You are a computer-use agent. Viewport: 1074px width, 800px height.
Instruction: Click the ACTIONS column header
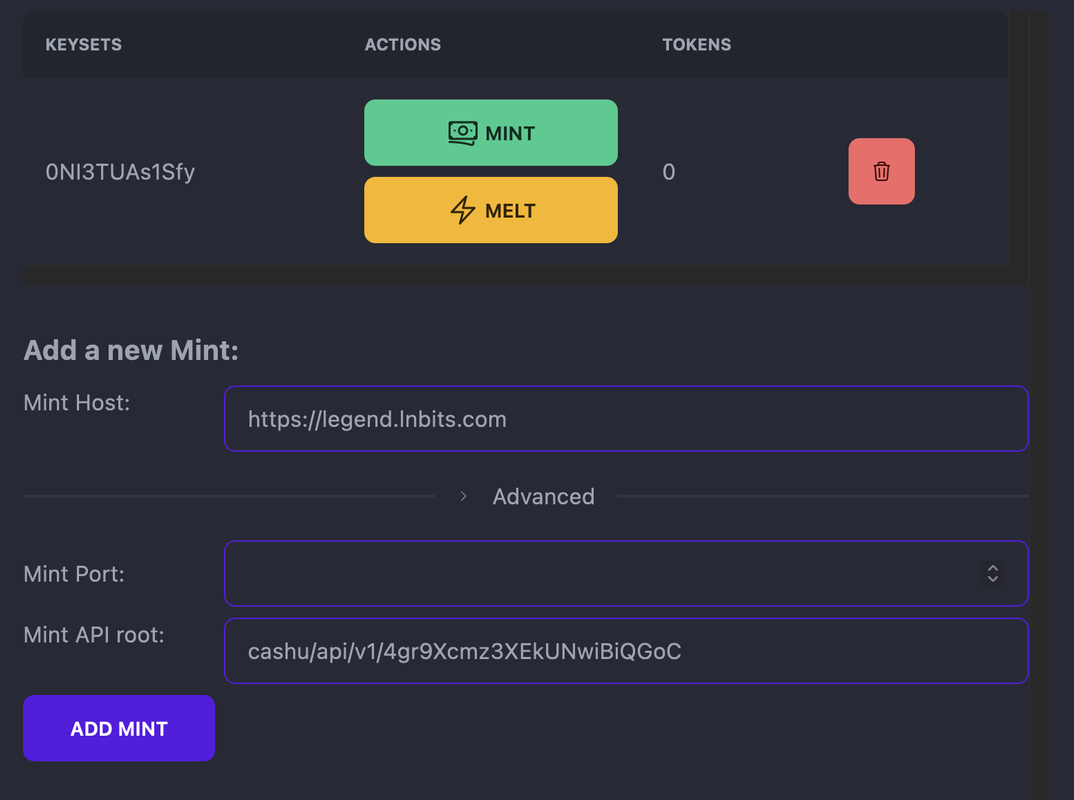coord(403,45)
